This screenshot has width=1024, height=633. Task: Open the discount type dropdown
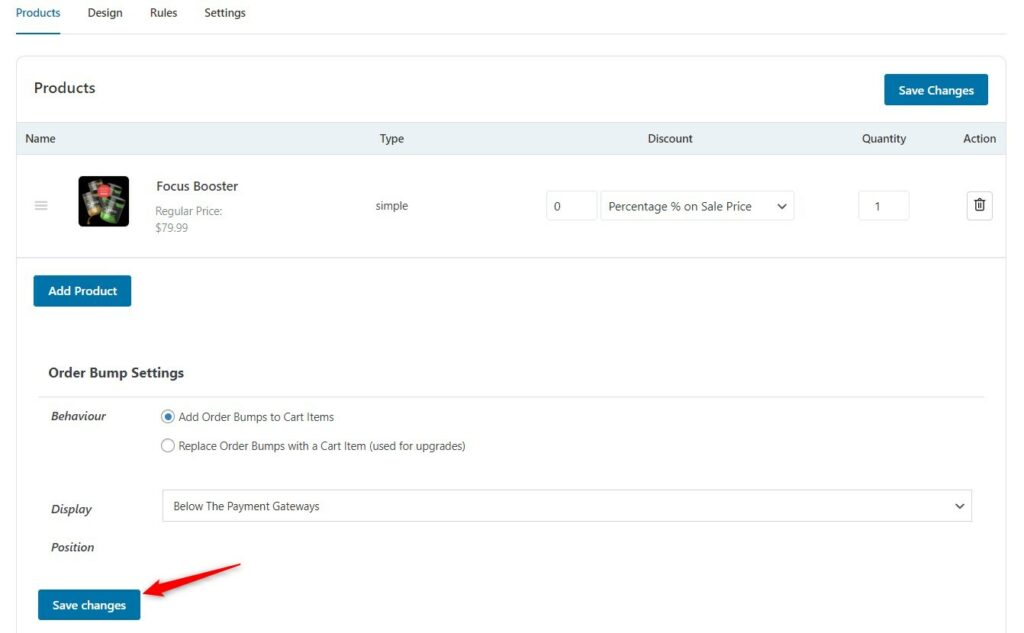(x=697, y=206)
